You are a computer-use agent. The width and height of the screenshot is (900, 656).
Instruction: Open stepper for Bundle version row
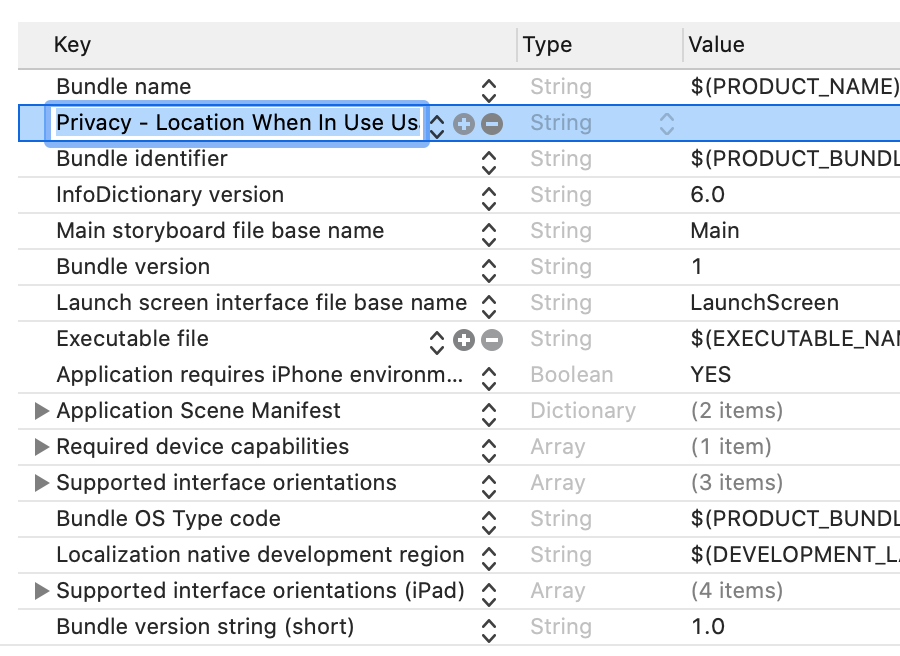pos(488,268)
